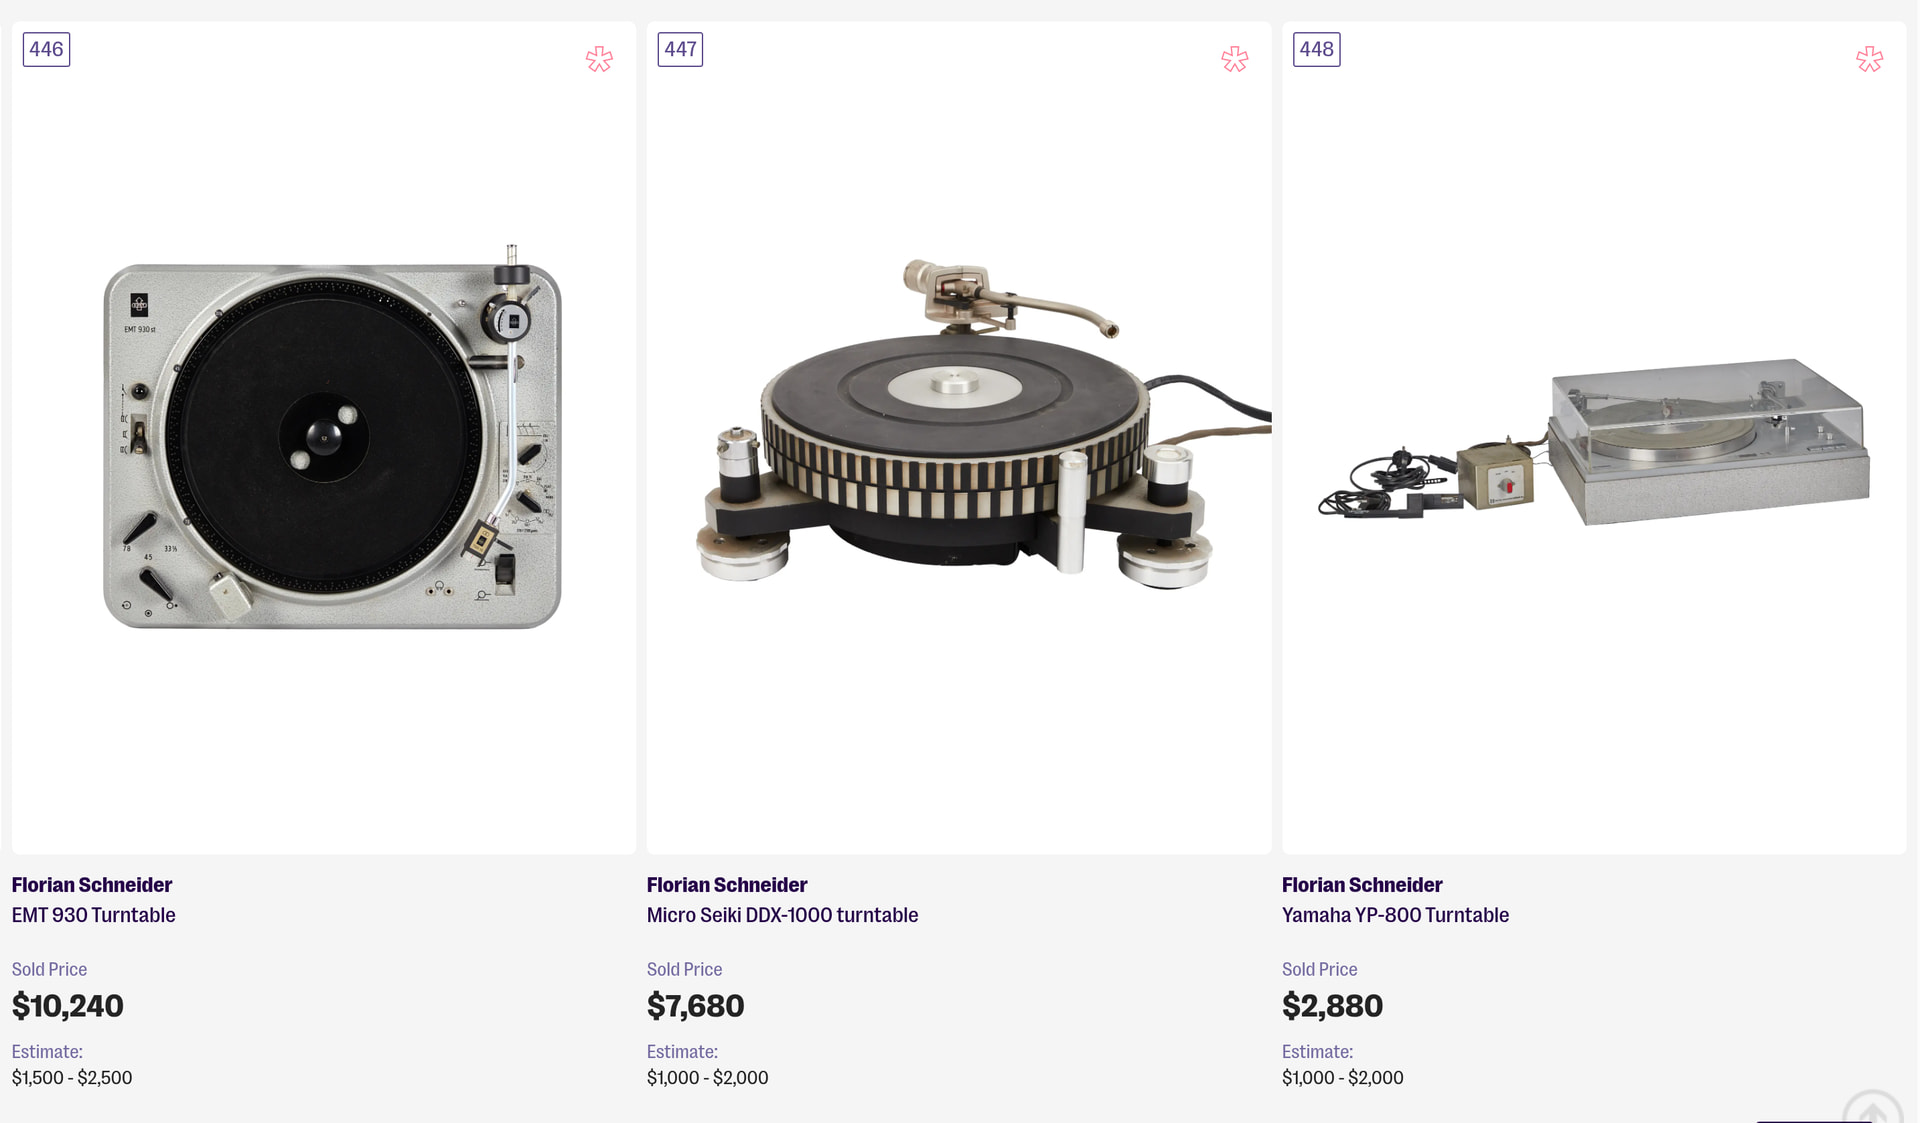Click the scroll-to-top arrow icon
The width and height of the screenshot is (1920, 1123).
pyautogui.click(x=1871, y=1111)
